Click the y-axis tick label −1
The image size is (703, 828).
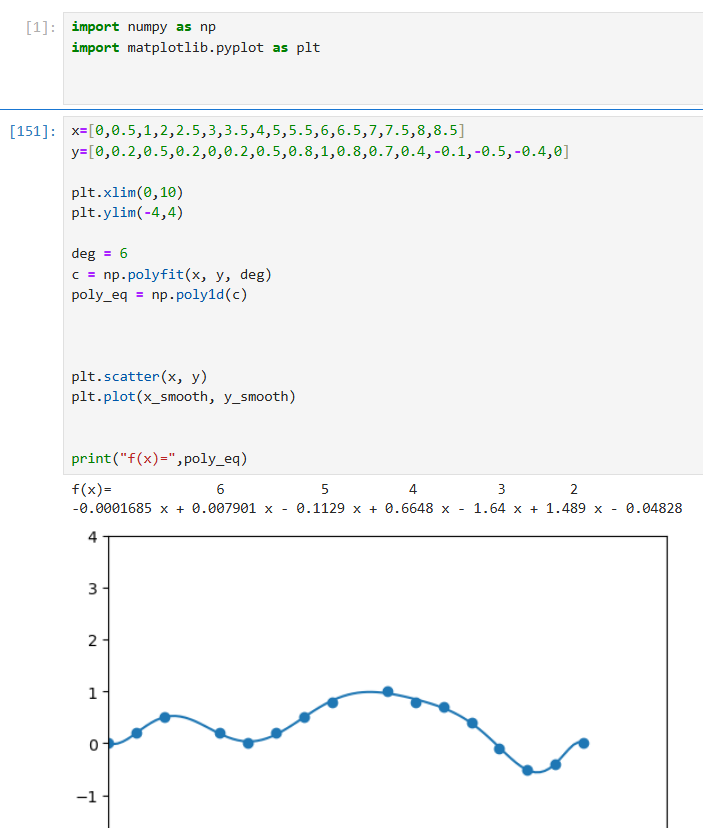point(87,796)
